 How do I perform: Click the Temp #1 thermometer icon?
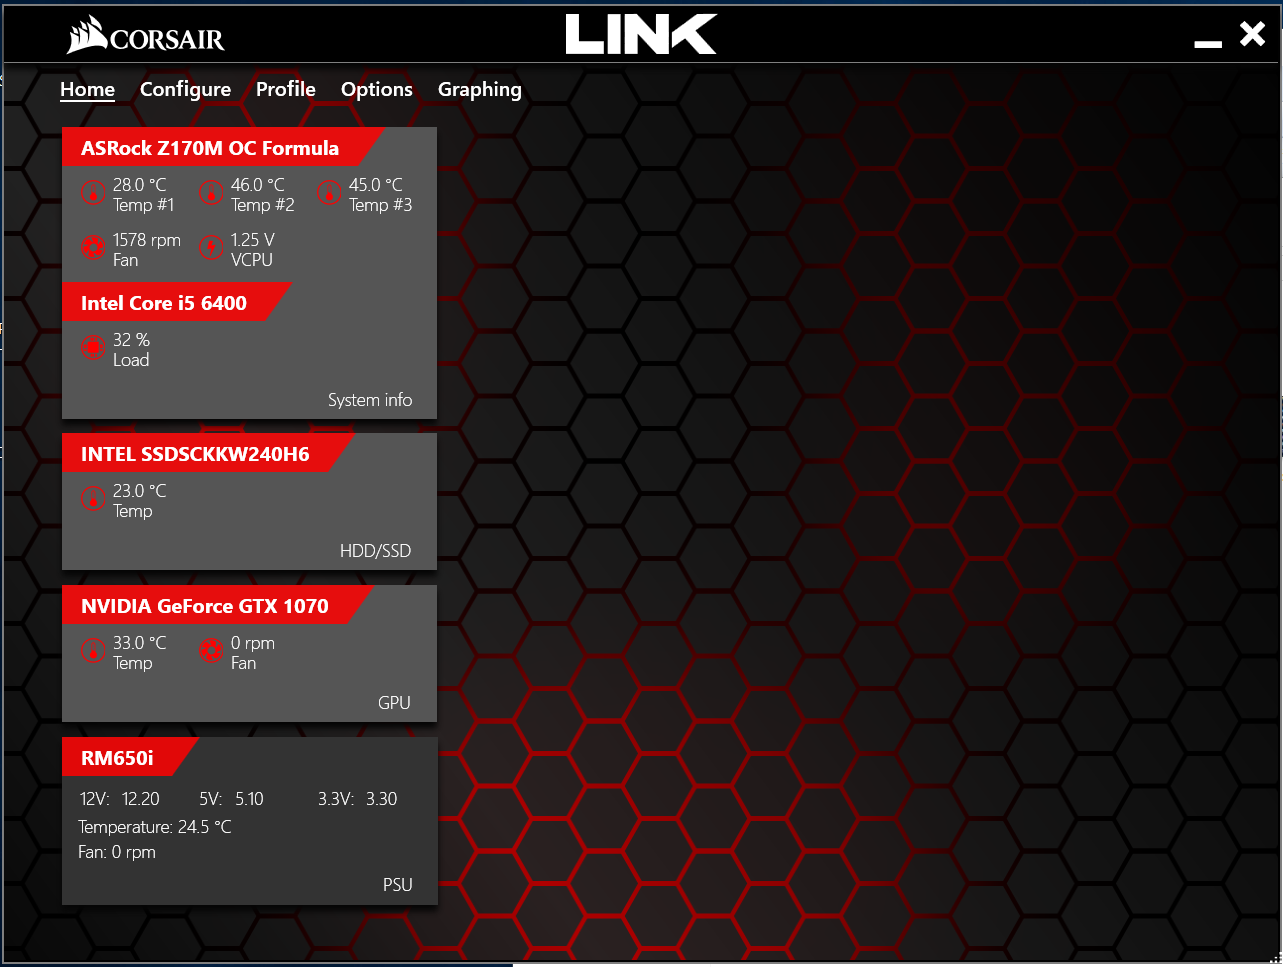click(93, 192)
